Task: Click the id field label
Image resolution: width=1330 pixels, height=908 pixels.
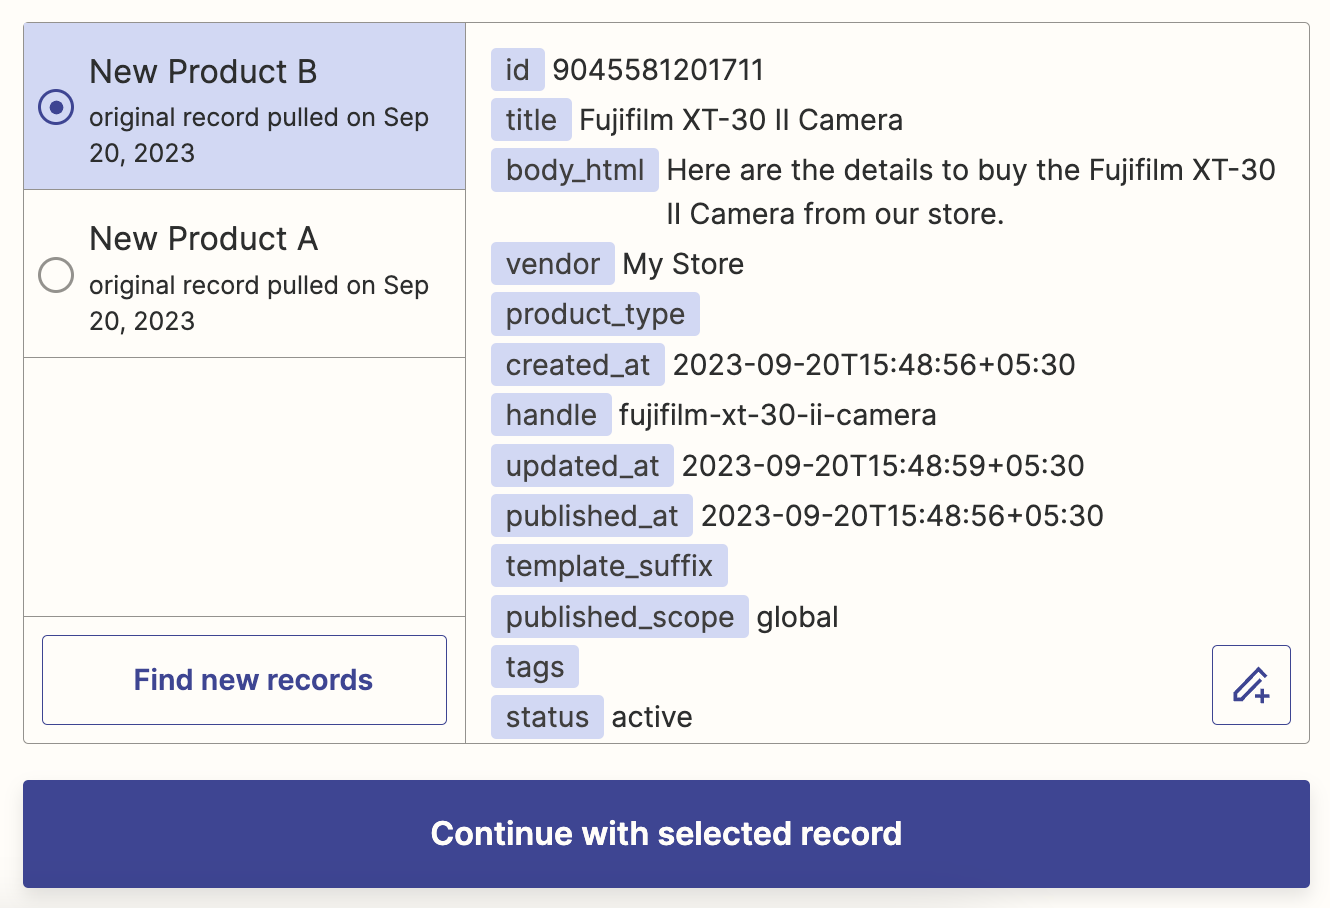Action: (517, 70)
